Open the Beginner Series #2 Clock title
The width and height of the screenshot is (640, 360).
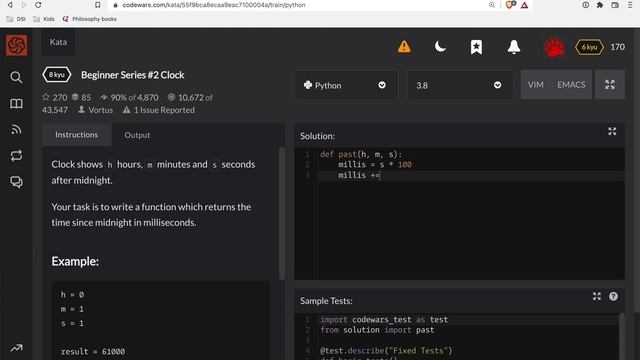click(x=133, y=75)
